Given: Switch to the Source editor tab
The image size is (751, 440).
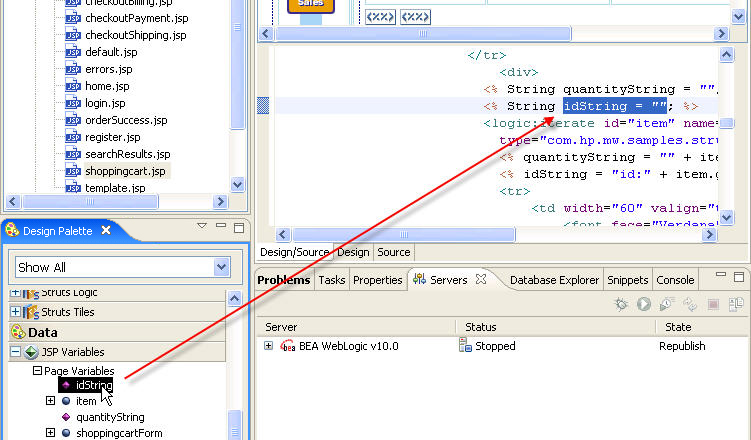Looking at the screenshot, I should point(394,252).
